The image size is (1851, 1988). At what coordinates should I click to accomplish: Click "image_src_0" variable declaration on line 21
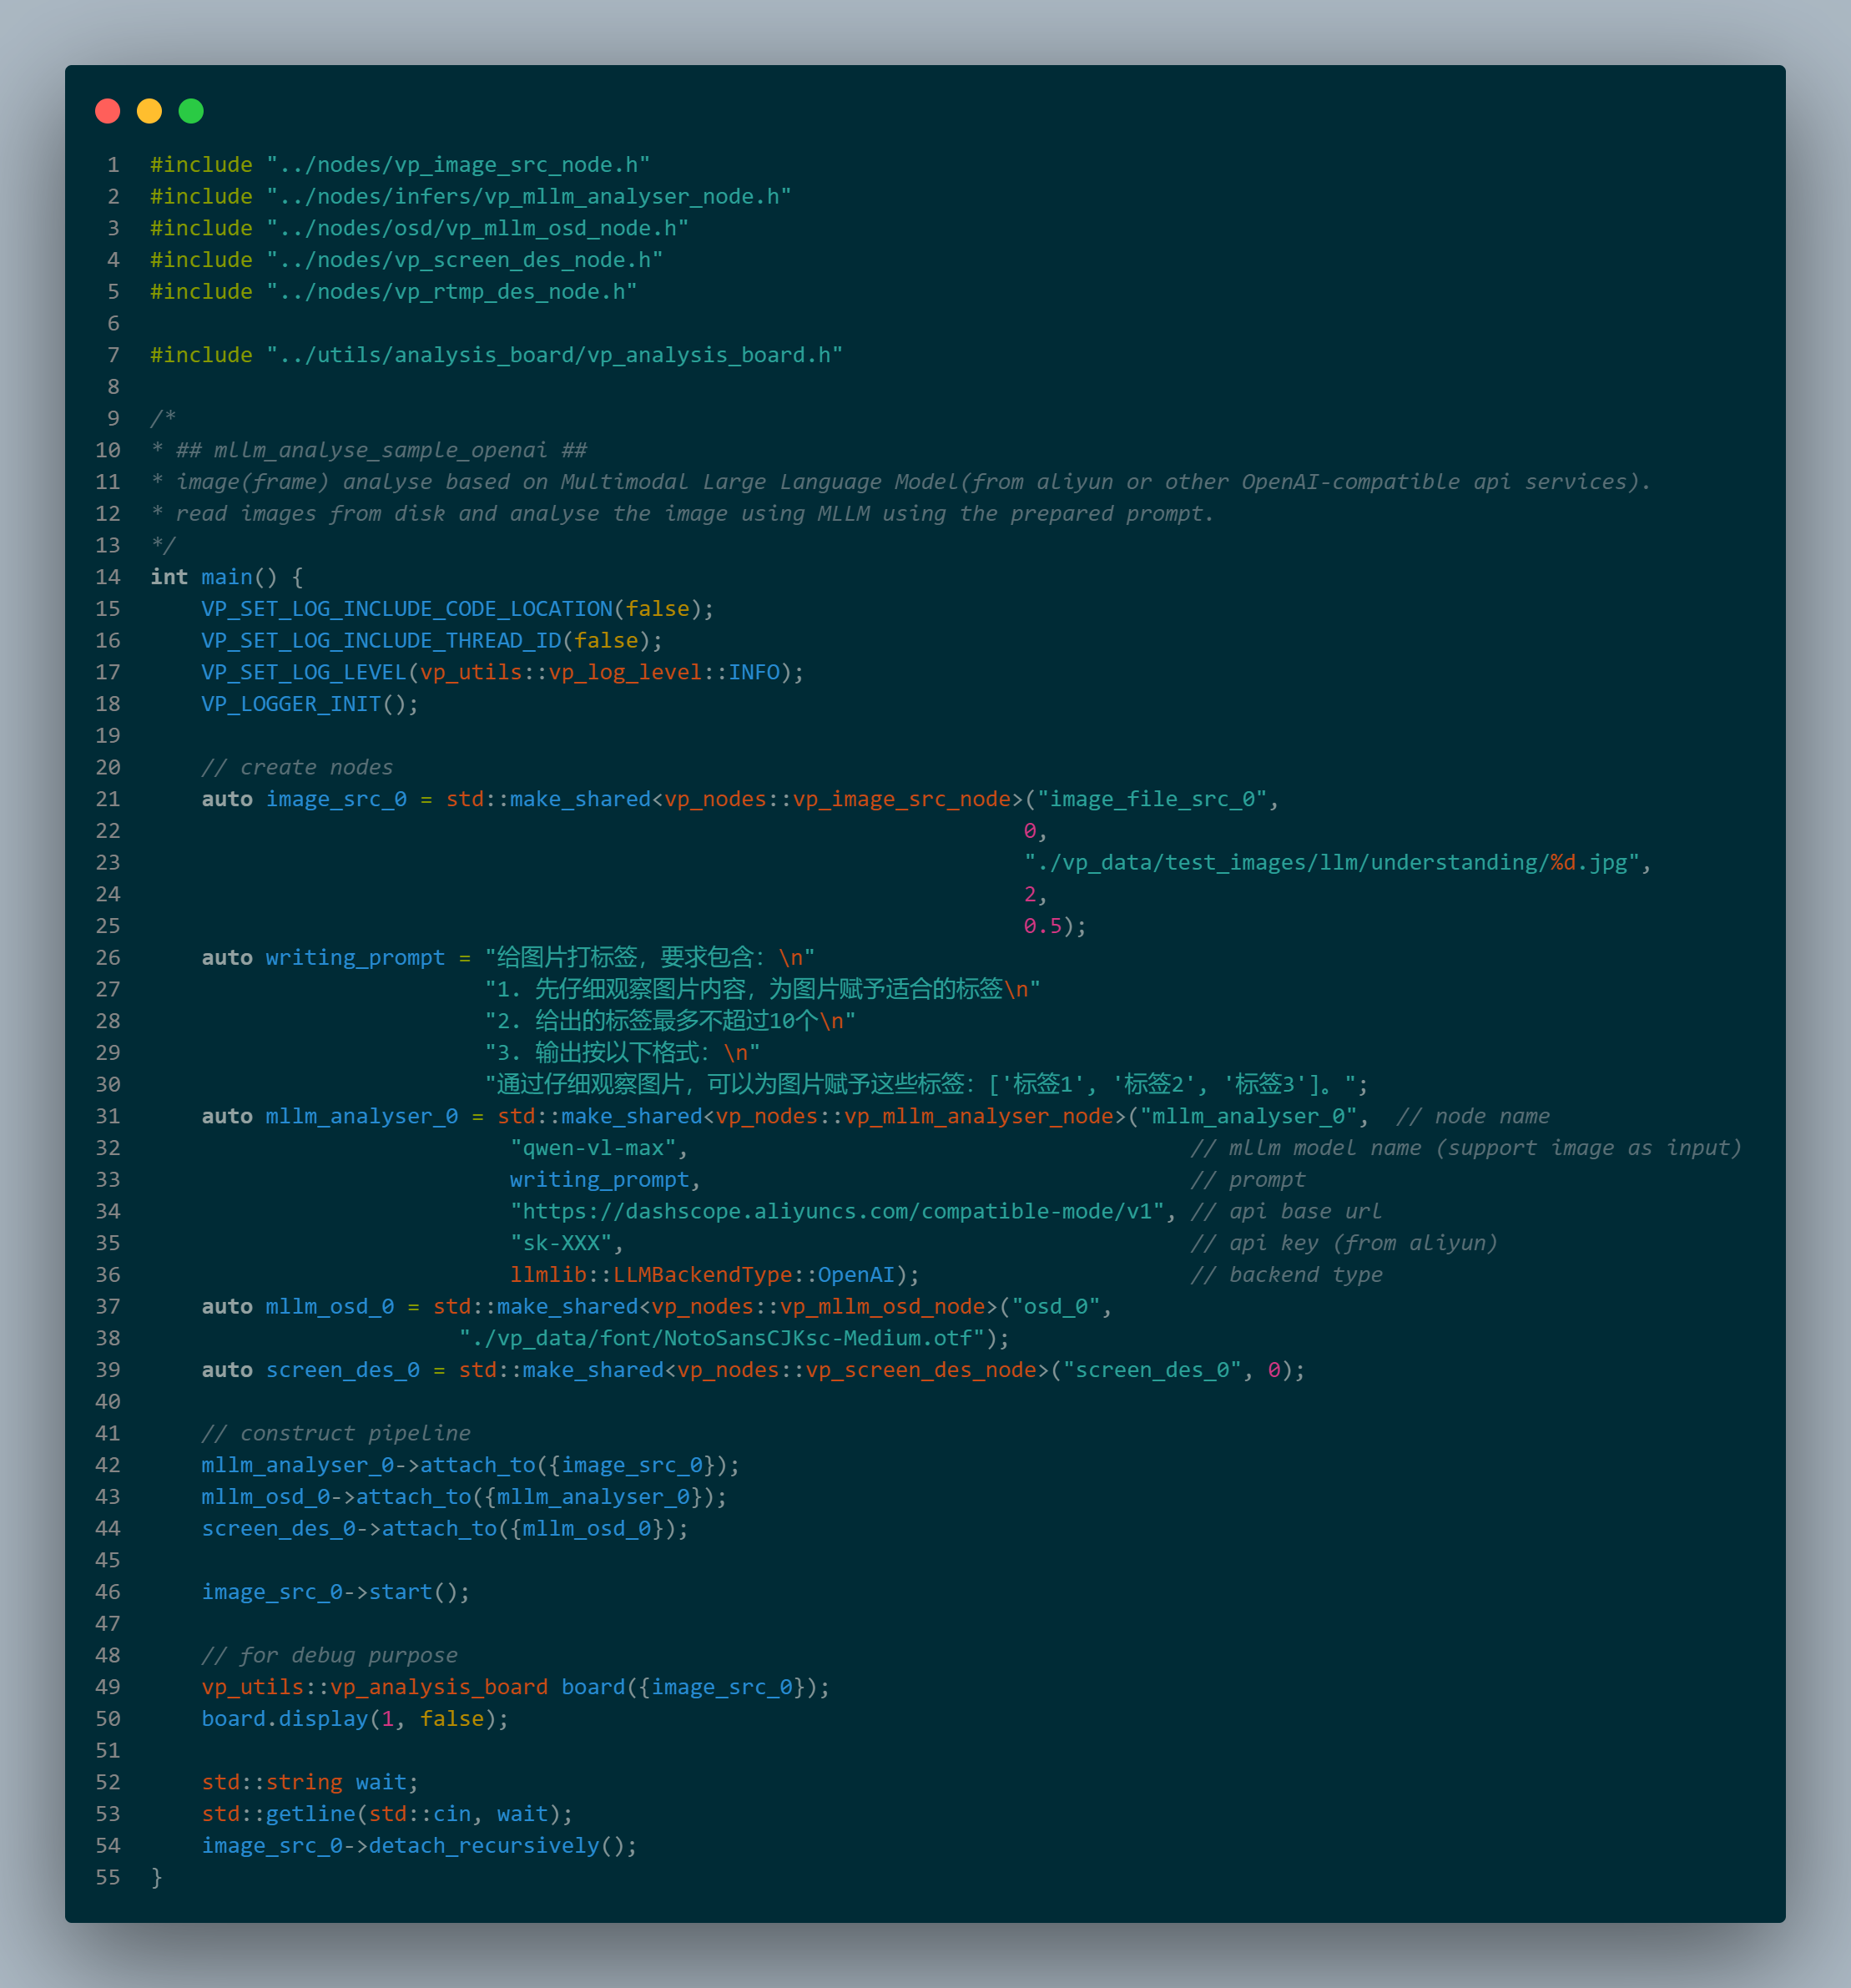tap(336, 799)
